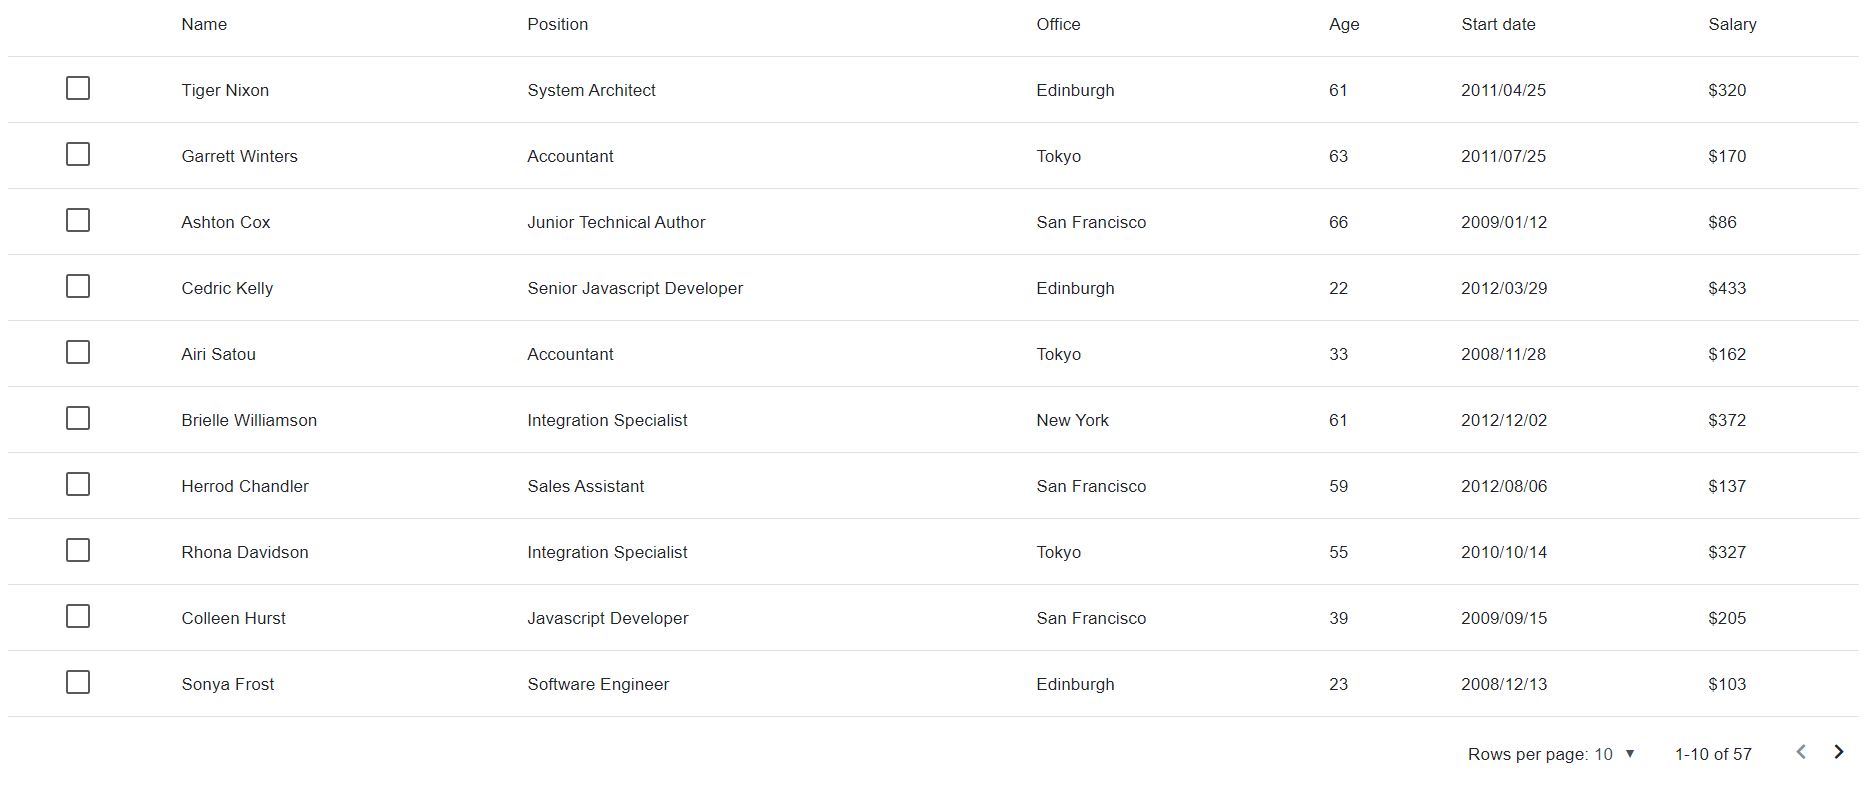The image size is (1864, 788).
Task: Tick the checkbox for Garrett Winters
Action: (78, 154)
